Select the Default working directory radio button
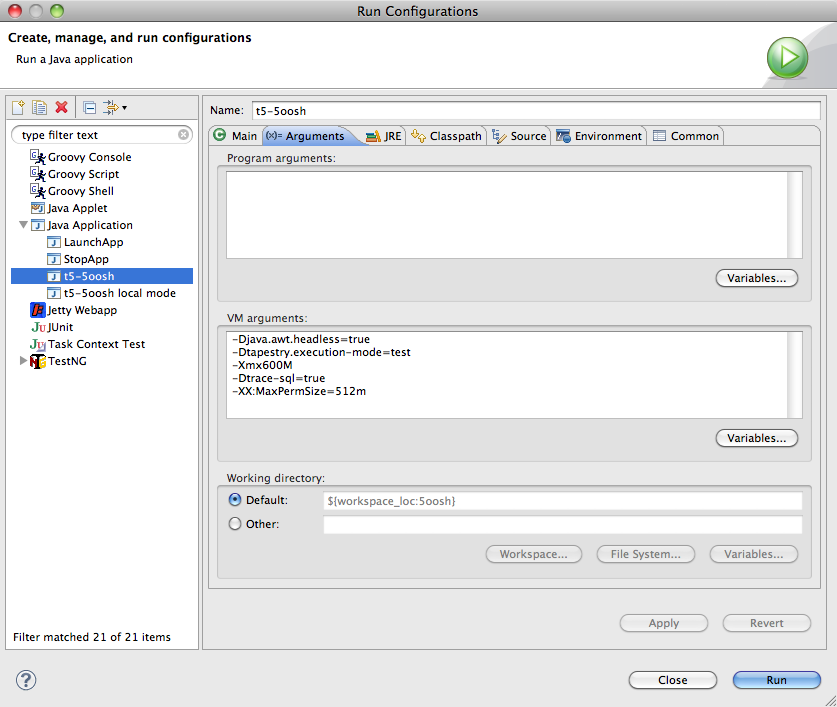Image resolution: width=837 pixels, height=707 pixels. pyautogui.click(x=236, y=500)
